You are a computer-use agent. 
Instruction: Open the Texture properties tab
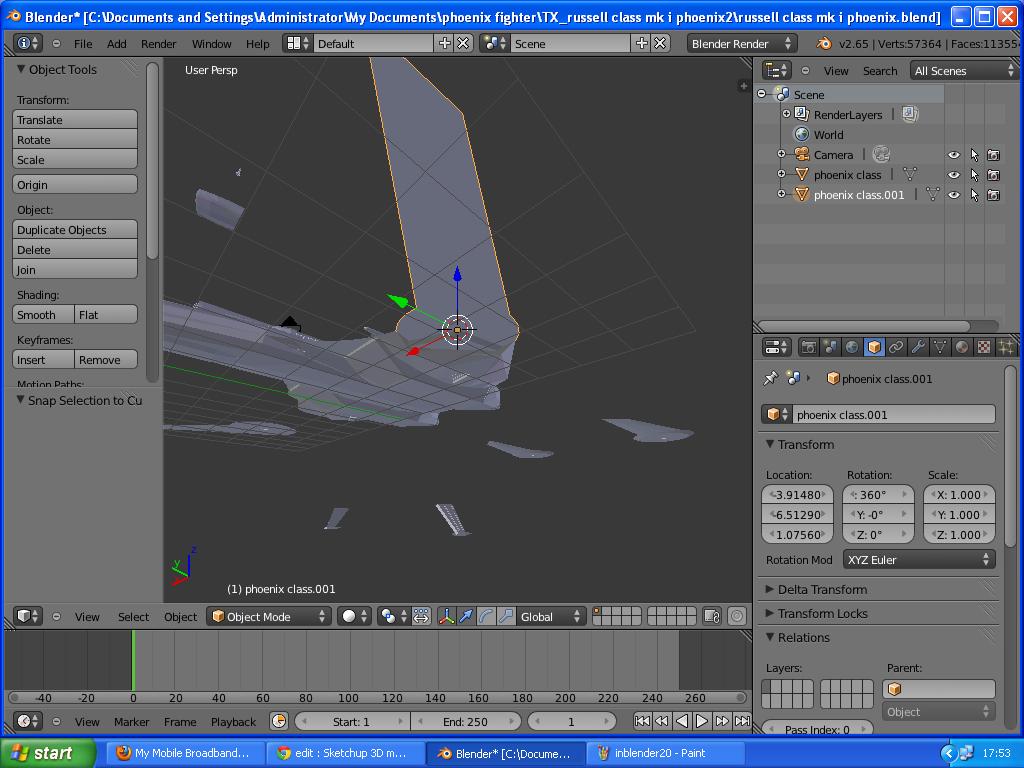982,347
